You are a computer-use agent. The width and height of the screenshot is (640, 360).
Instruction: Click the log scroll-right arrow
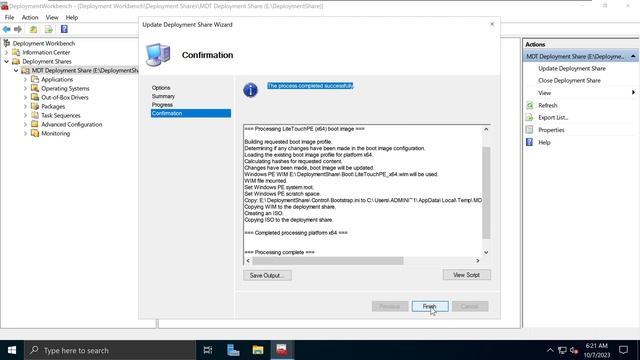tap(478, 260)
